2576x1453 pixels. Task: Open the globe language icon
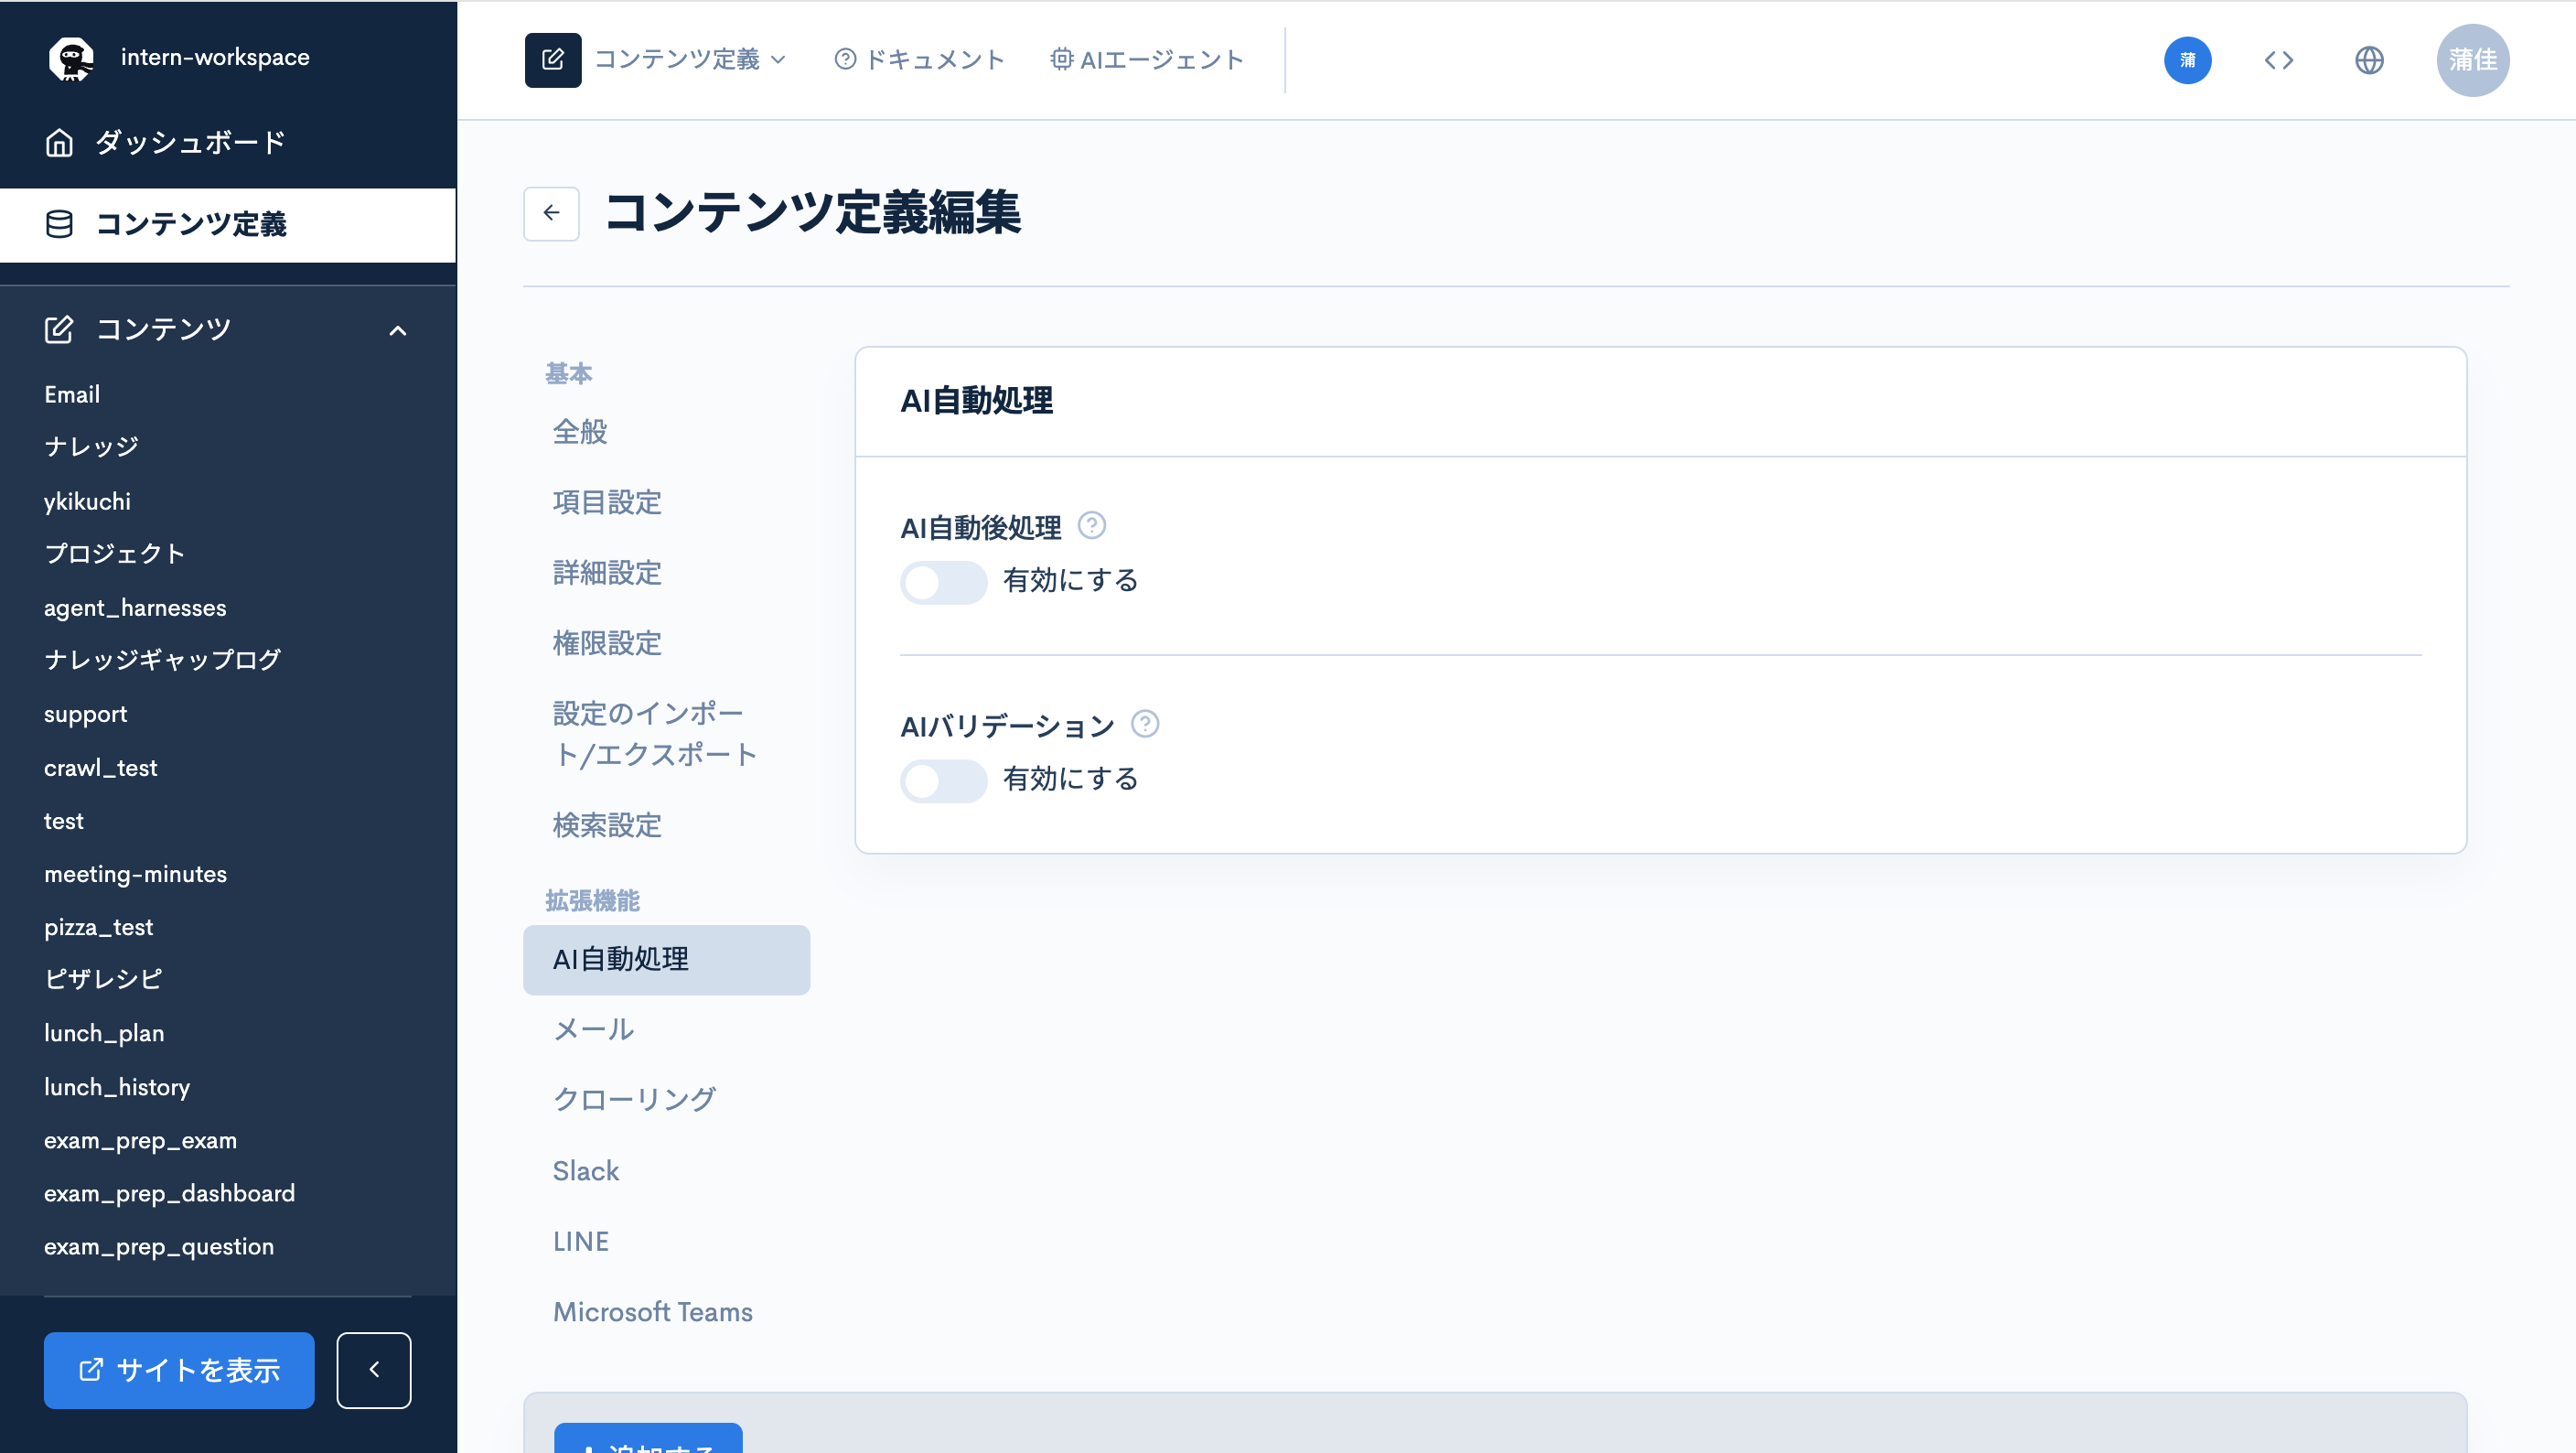(2369, 60)
